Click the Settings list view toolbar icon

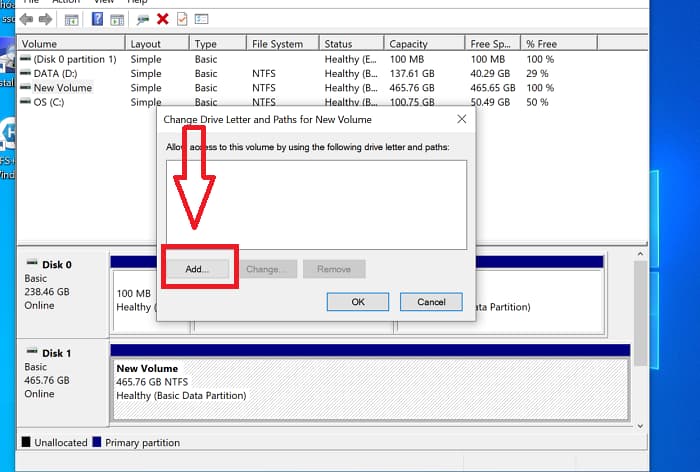pos(202,19)
